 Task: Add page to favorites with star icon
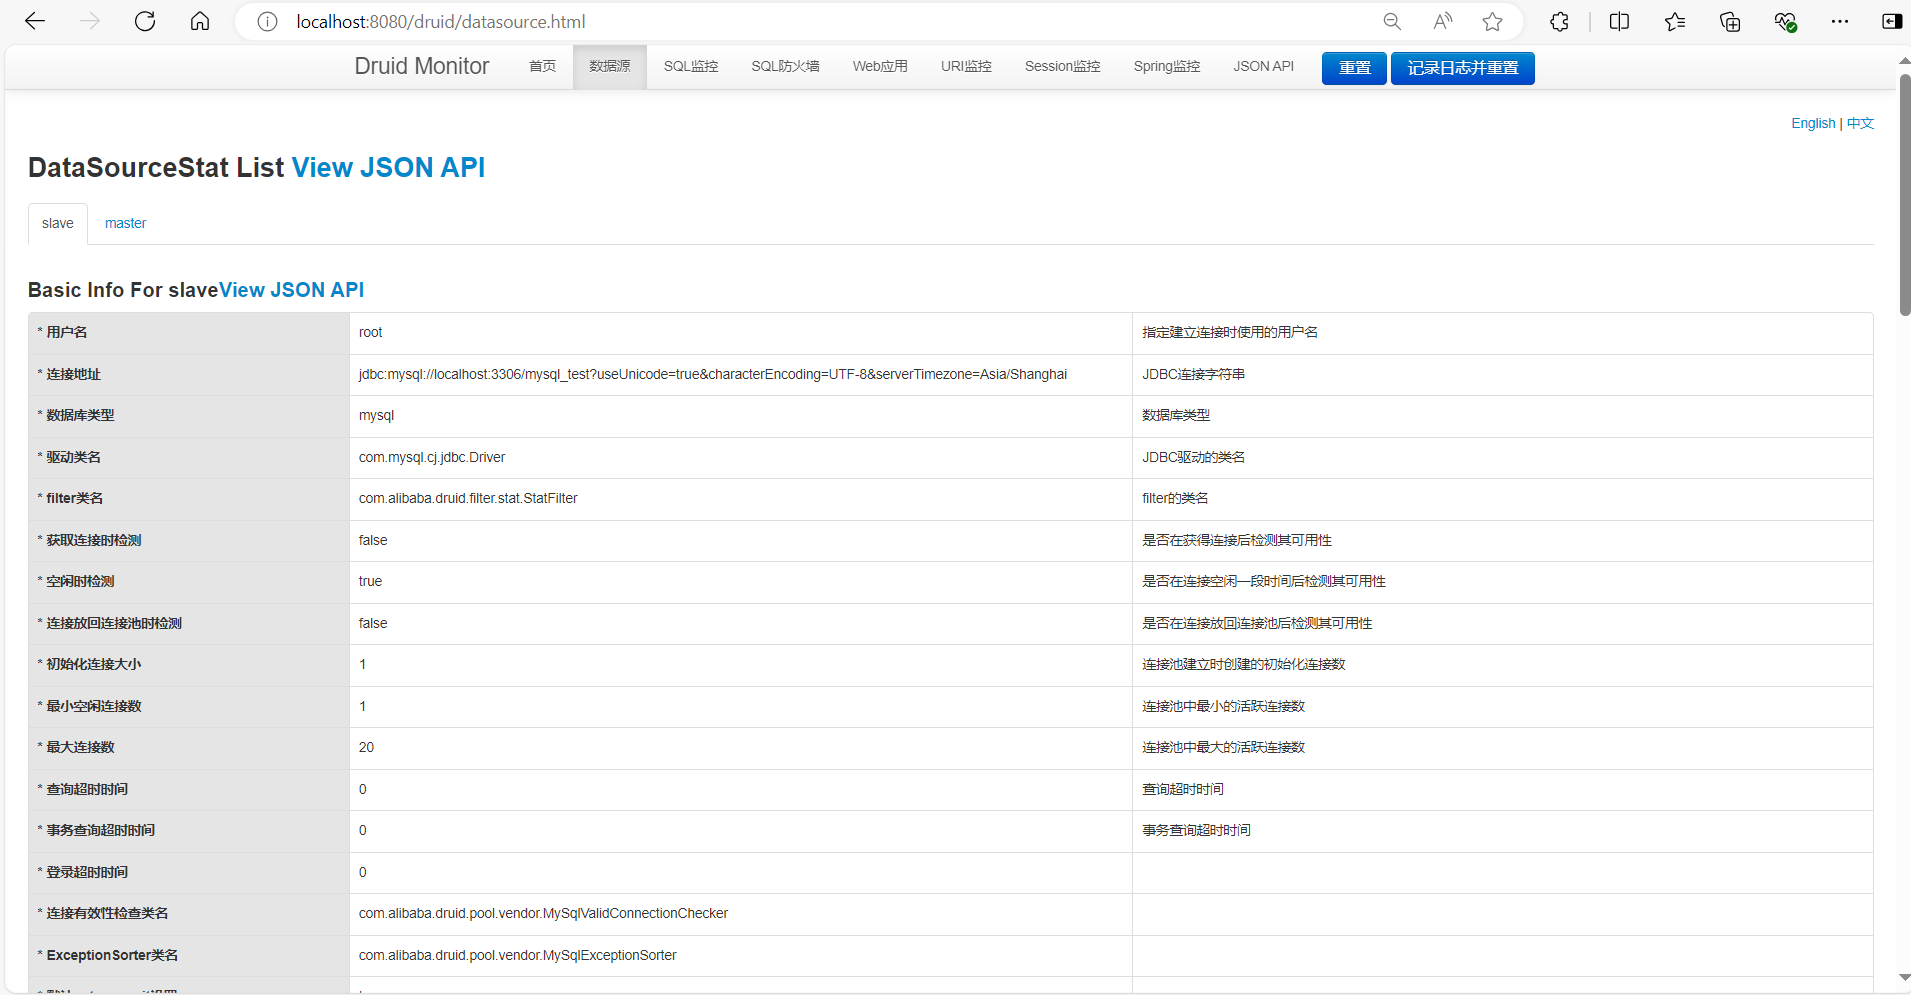(1493, 21)
